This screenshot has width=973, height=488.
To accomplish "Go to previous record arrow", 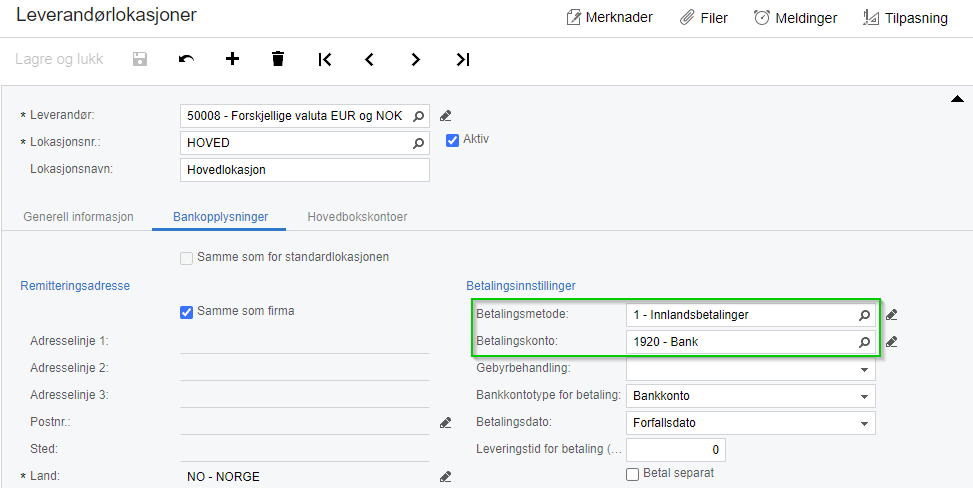I will click(370, 60).
